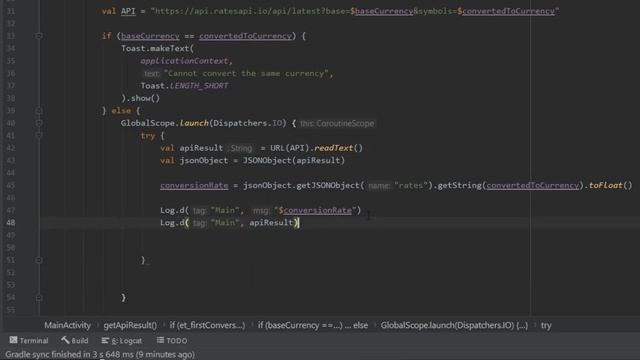The width and height of the screenshot is (640, 360).
Task: Click the 'this: CoroutineScope' inlay hint
Action: click(x=337, y=123)
